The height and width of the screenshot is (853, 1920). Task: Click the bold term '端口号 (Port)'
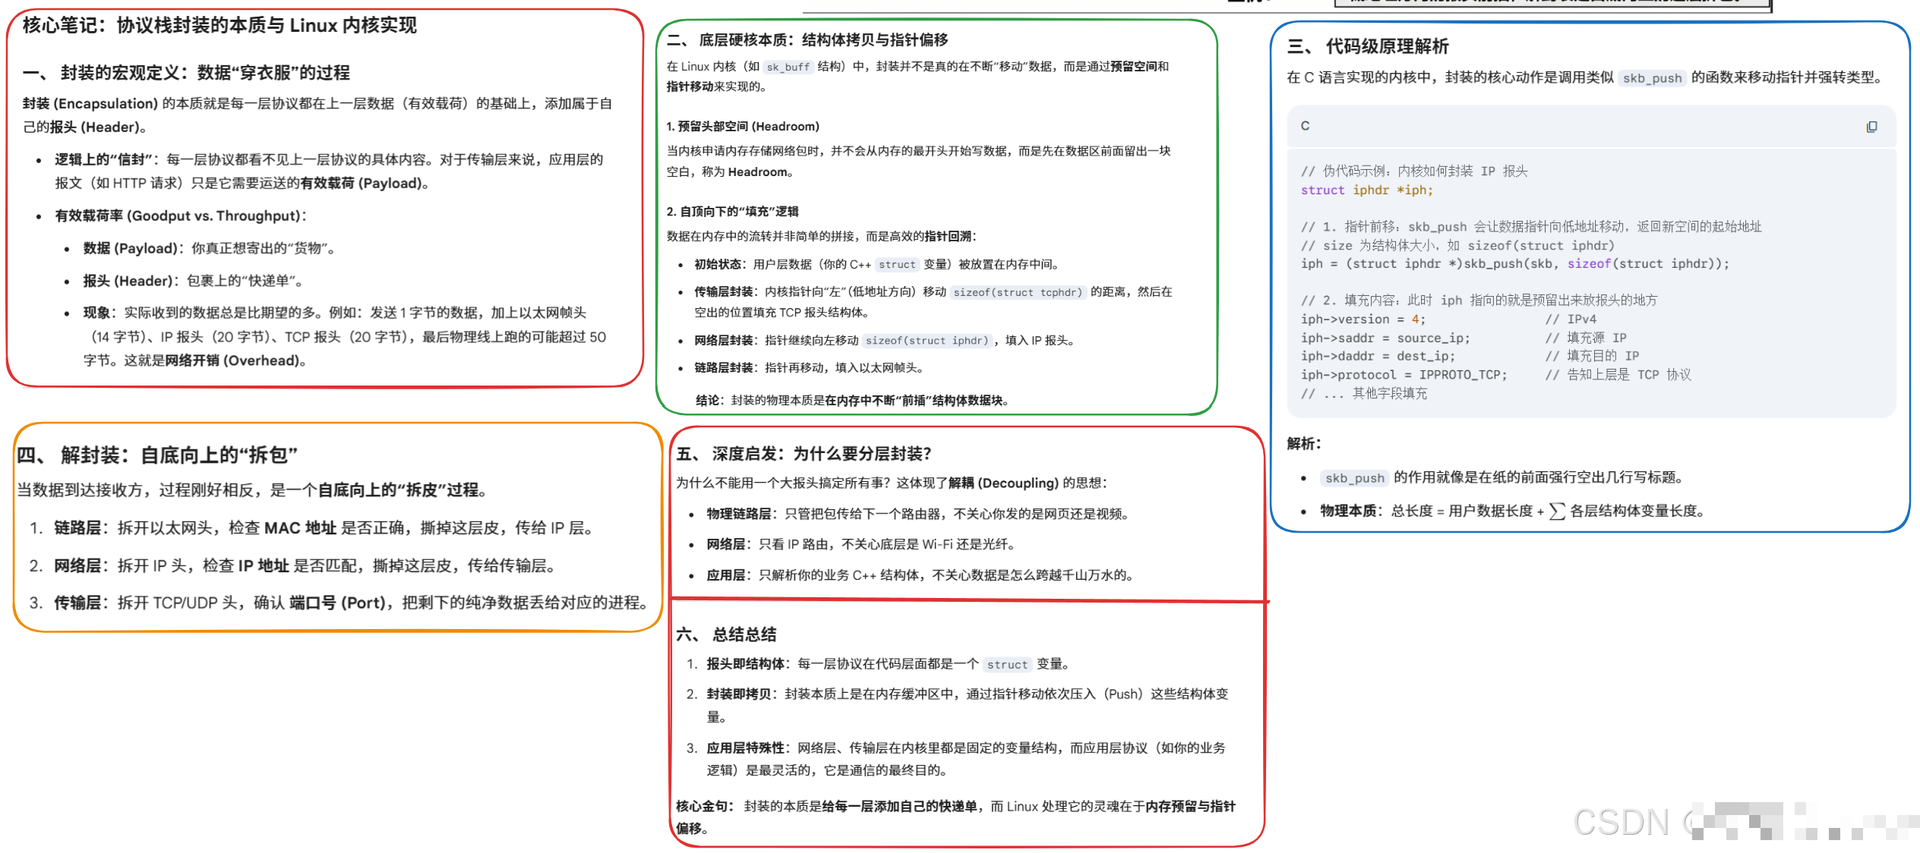point(337,603)
